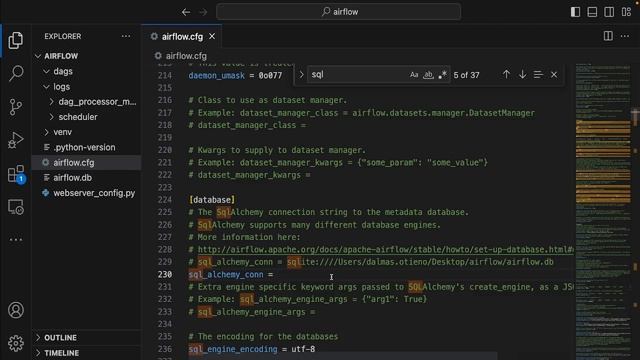Switch to the airflow.cfg editor tab
This screenshot has width=640, height=360.
point(182,36)
